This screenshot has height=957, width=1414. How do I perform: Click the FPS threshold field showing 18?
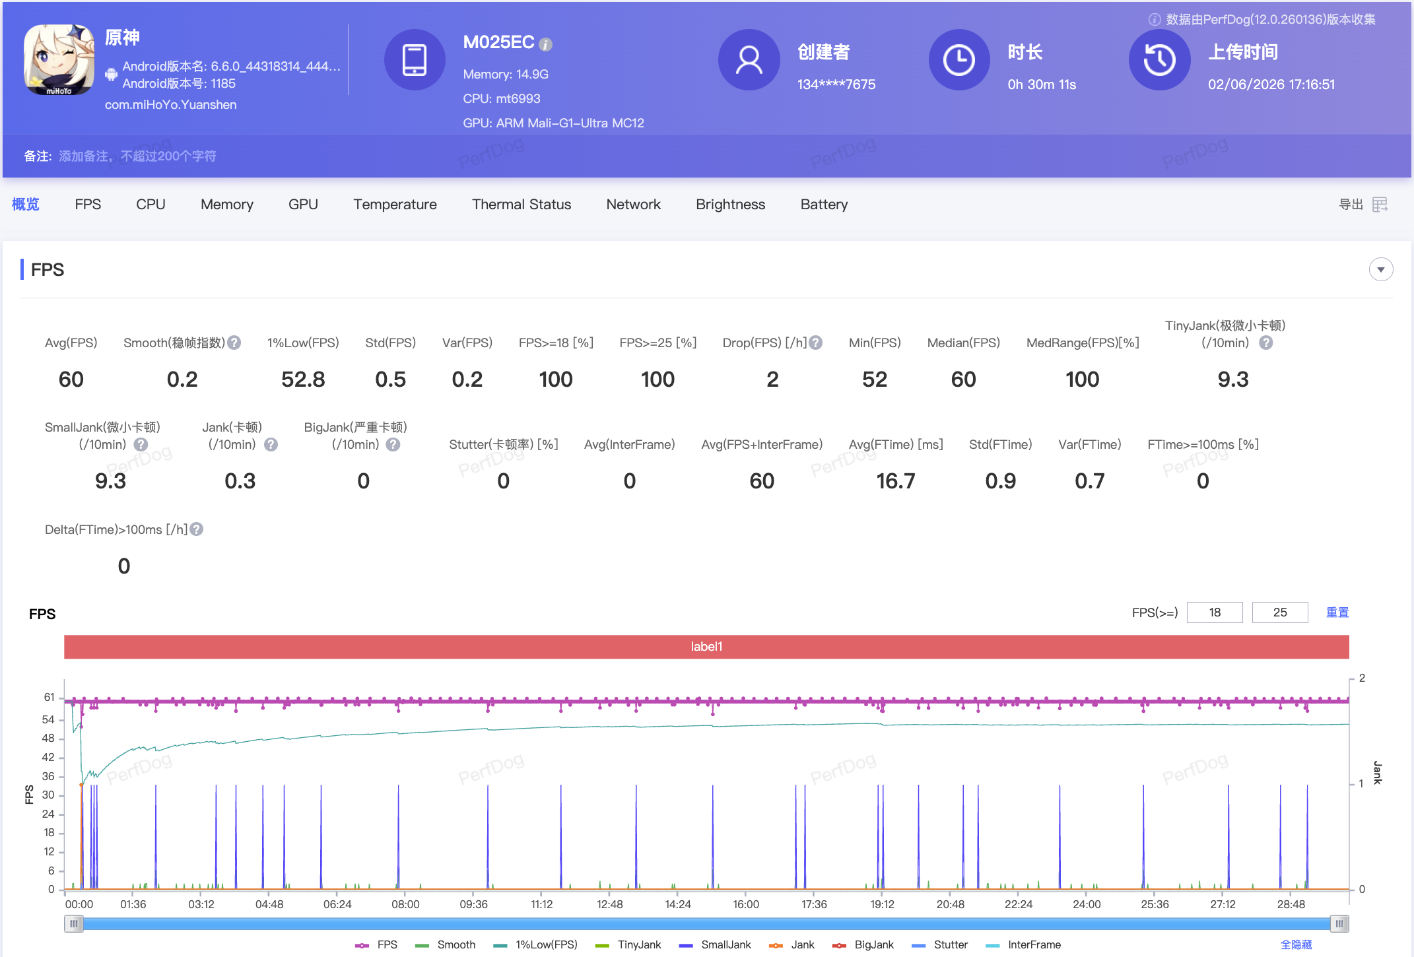point(1215,612)
